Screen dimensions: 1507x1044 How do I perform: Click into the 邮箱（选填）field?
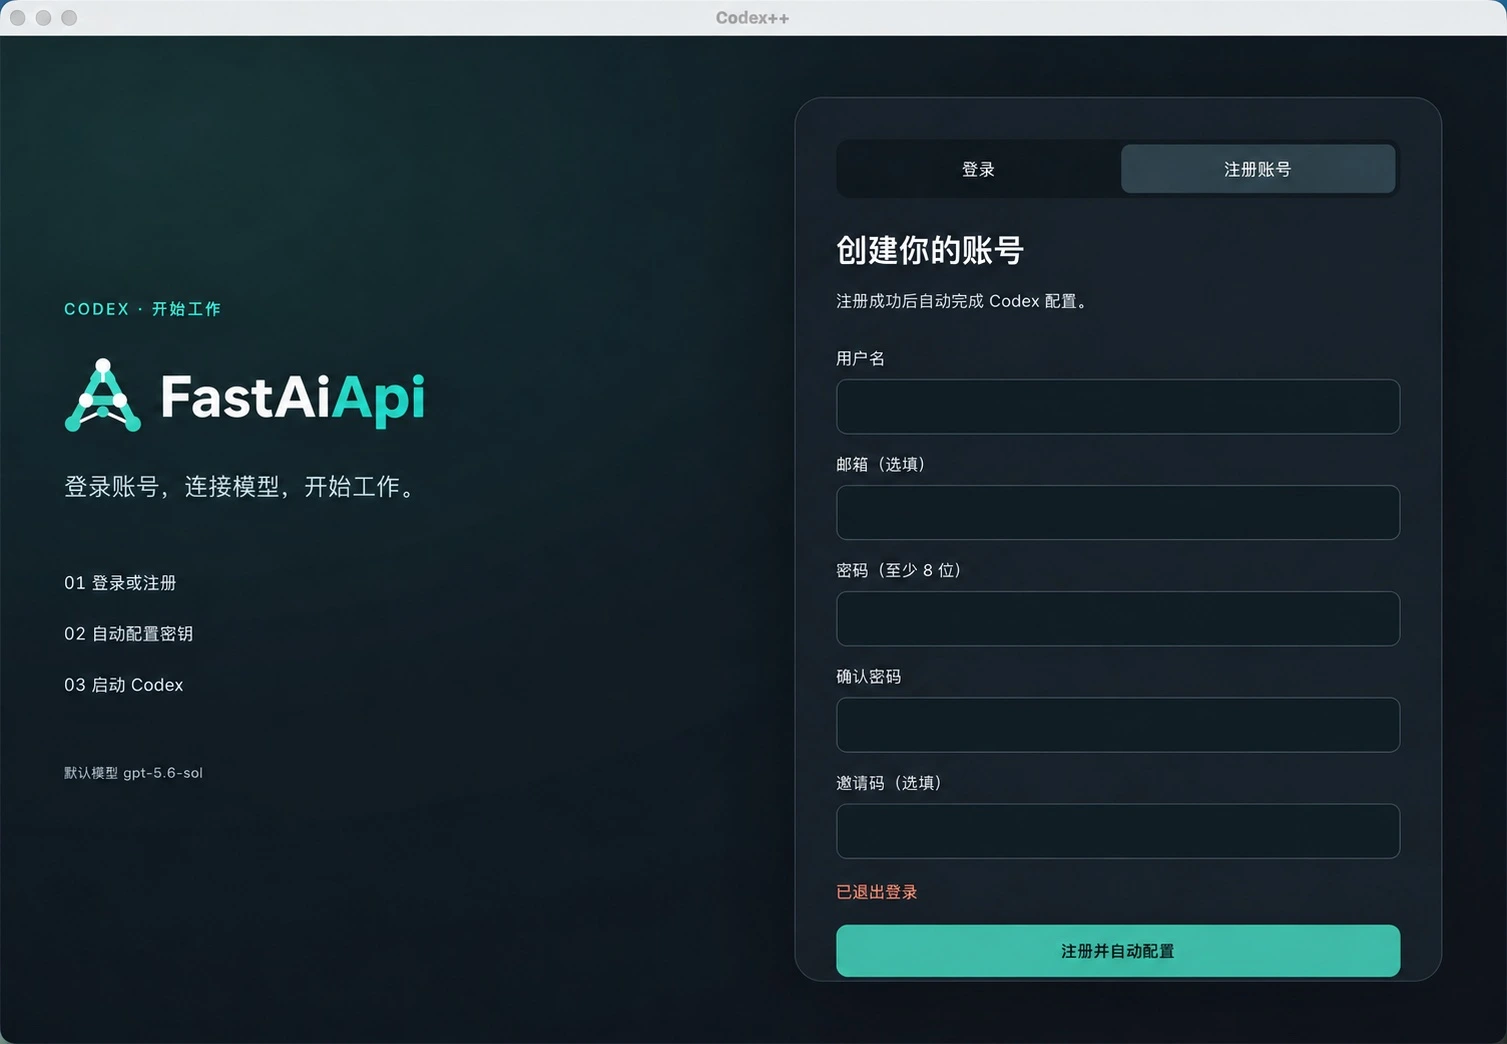[1118, 512]
